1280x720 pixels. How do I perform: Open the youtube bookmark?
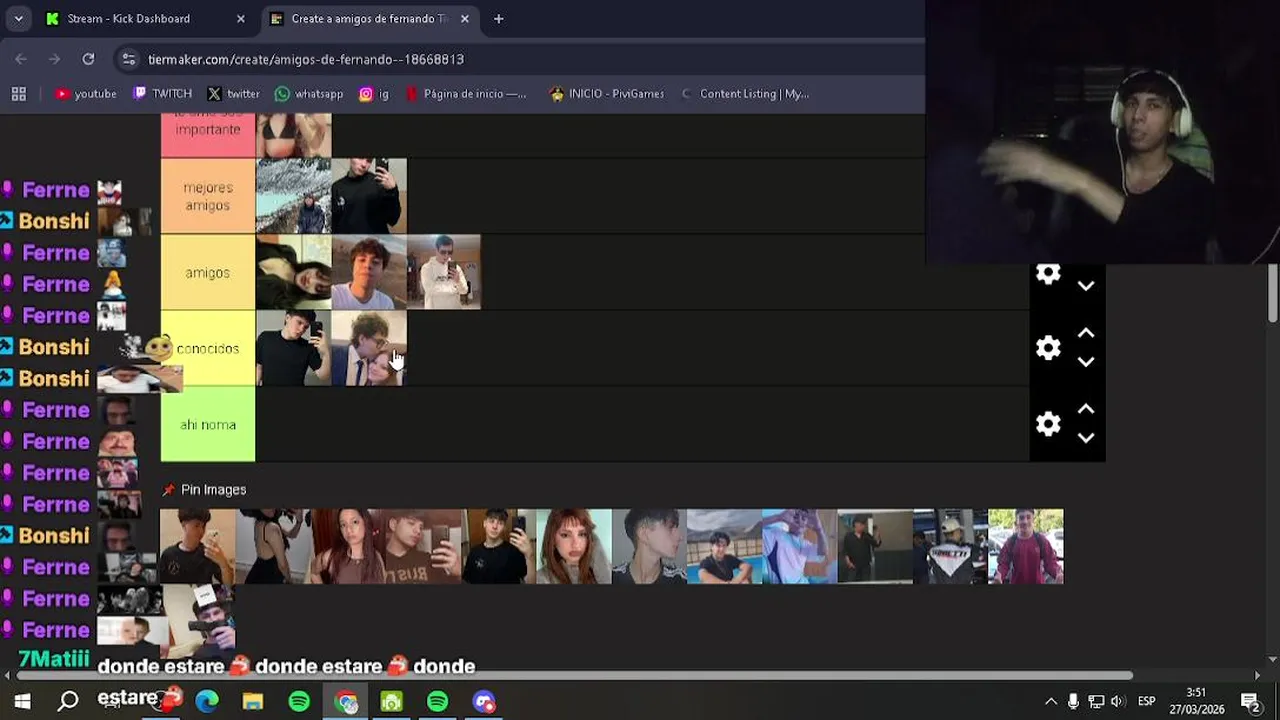coord(86,94)
